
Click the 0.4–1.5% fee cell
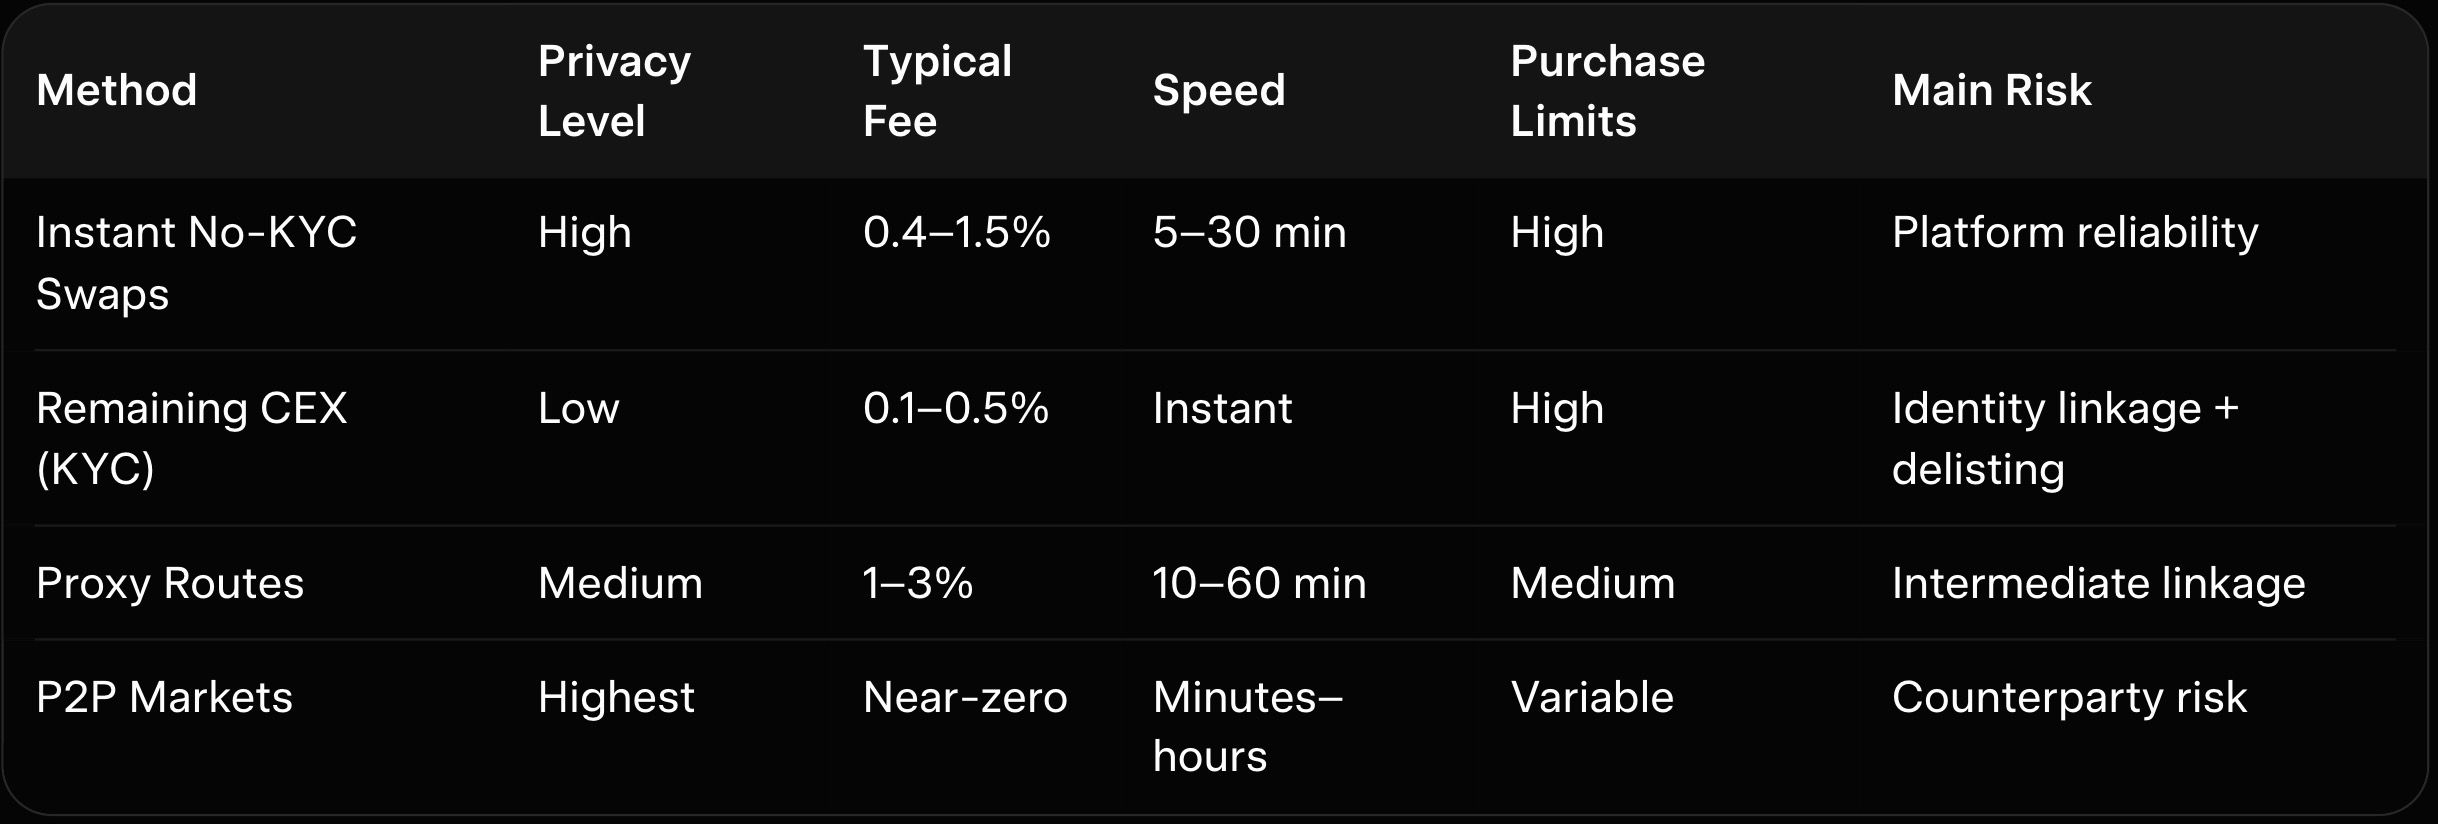click(956, 233)
